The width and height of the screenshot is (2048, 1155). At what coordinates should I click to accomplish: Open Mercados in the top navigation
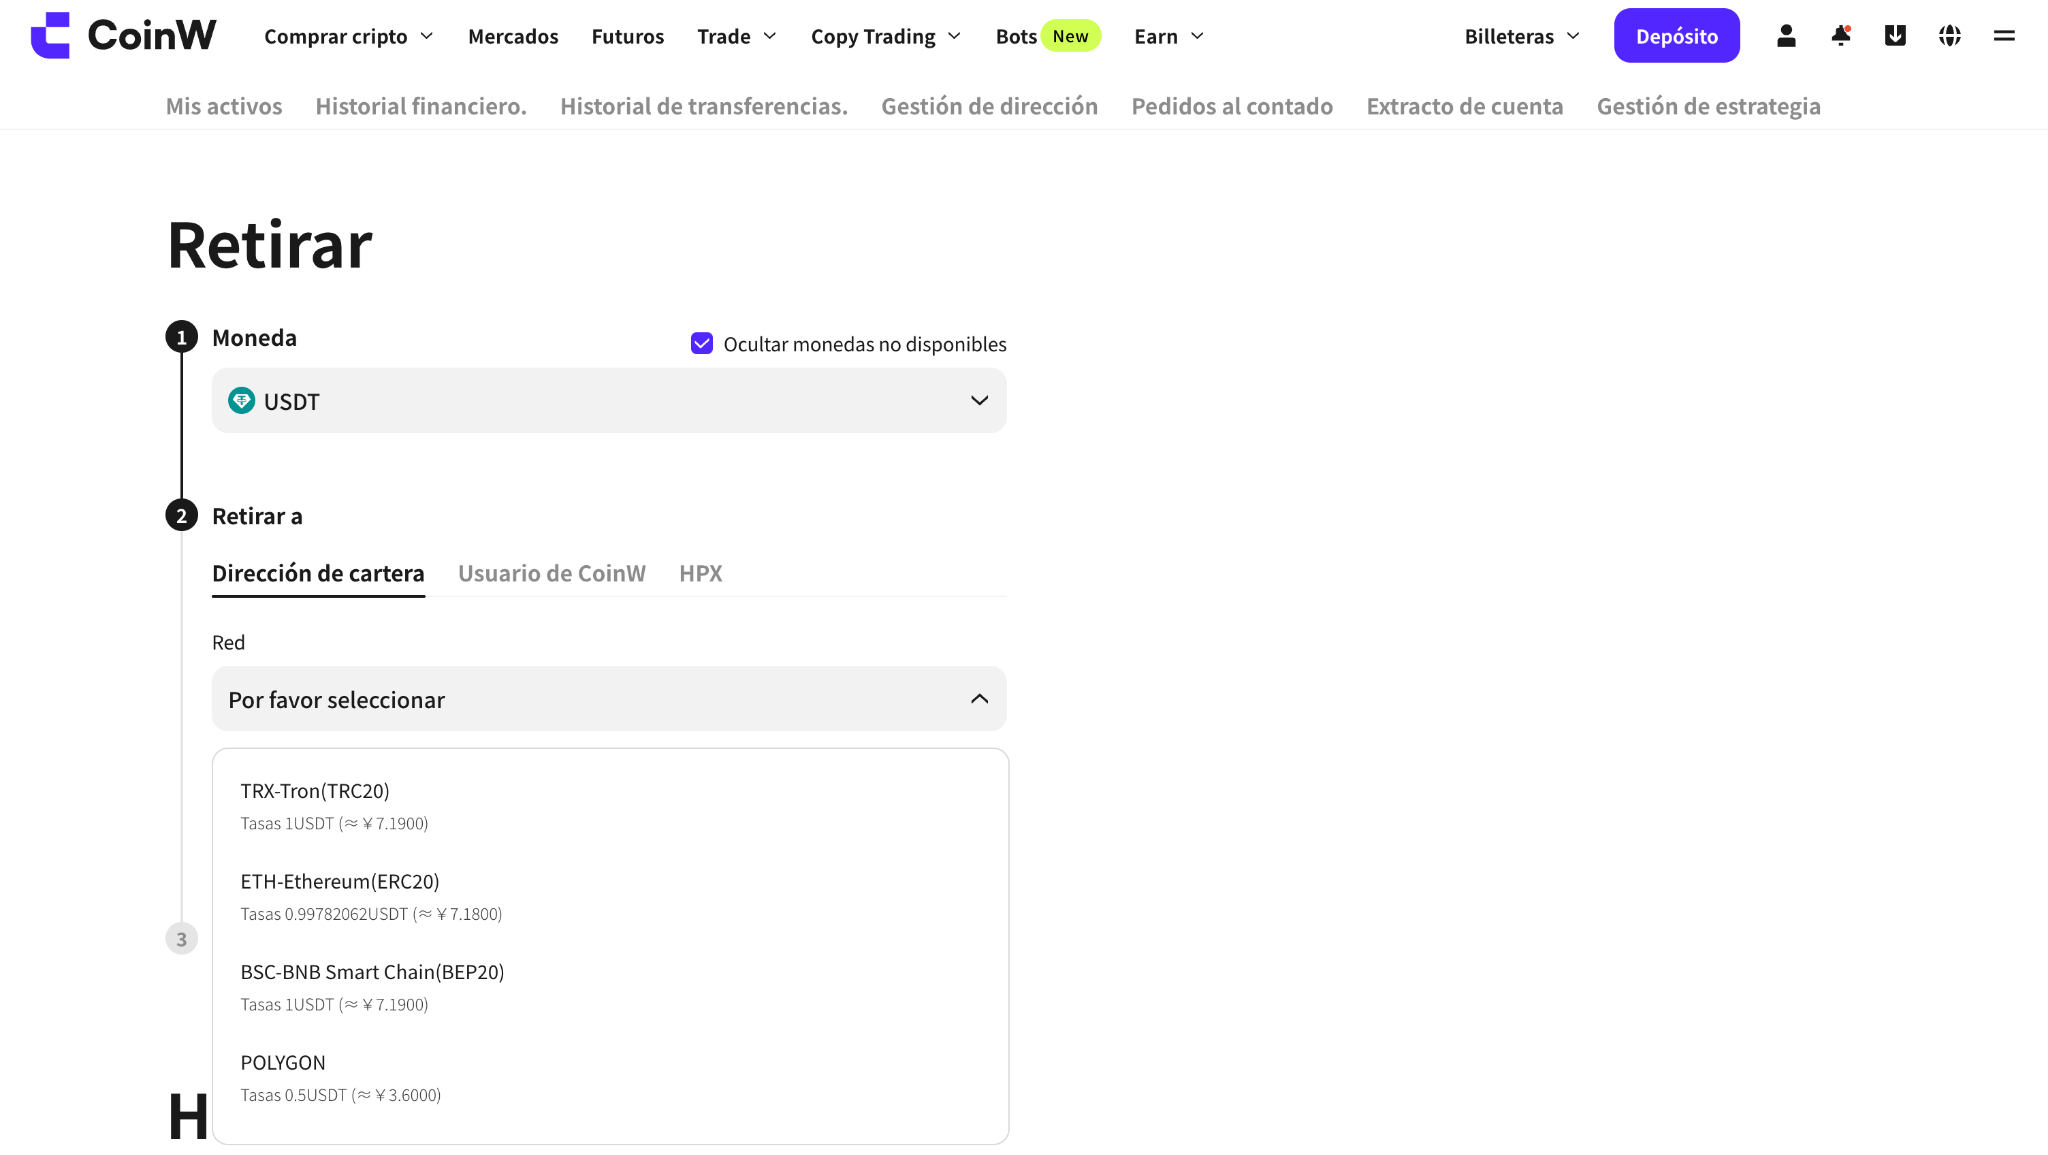(x=513, y=37)
